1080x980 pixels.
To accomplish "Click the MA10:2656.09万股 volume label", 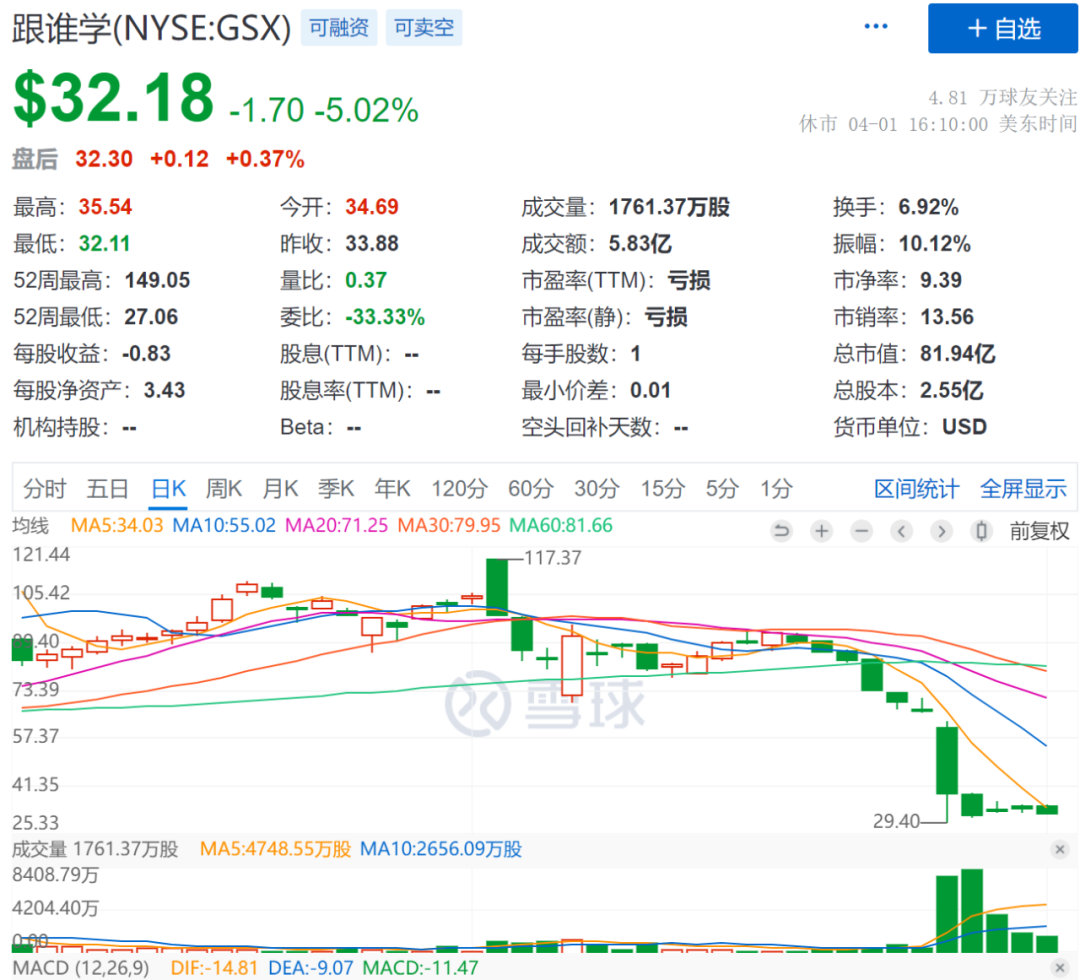I will click(x=441, y=849).
